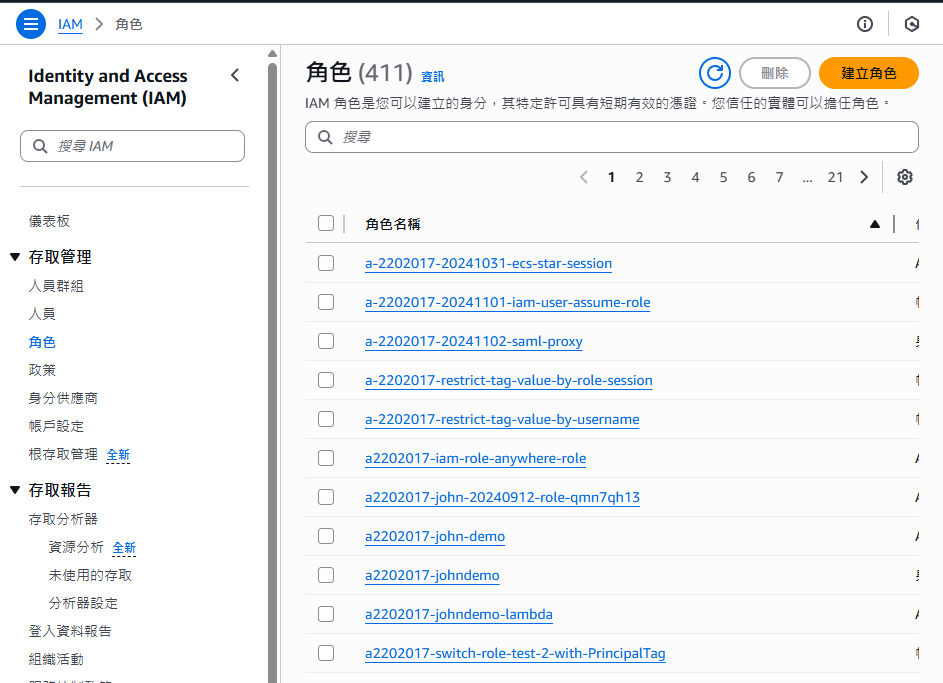
Task: Check a2202017-john-20240912-role-qmn7qh13 checkbox
Action: [326, 497]
